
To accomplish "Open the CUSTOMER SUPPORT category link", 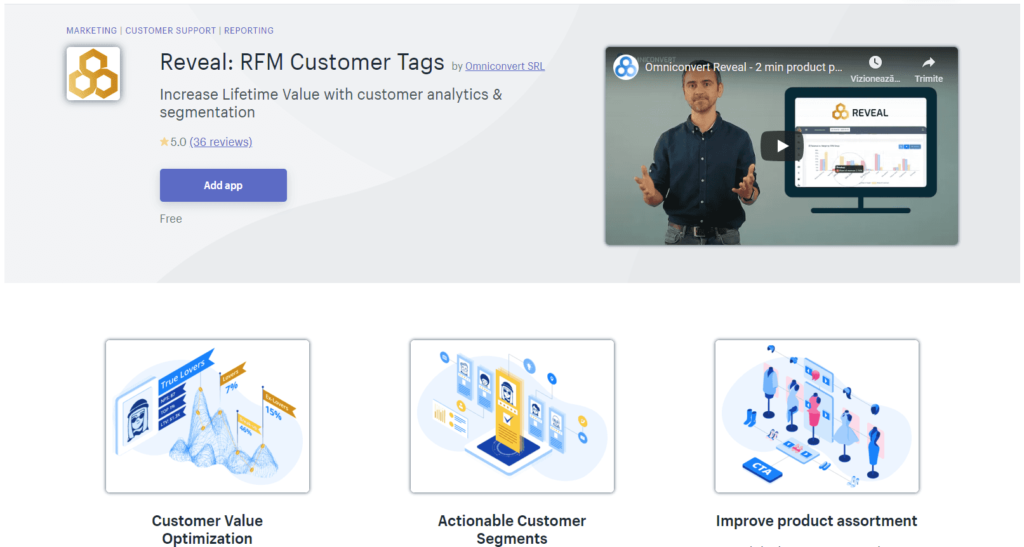I will pyautogui.click(x=170, y=31).
